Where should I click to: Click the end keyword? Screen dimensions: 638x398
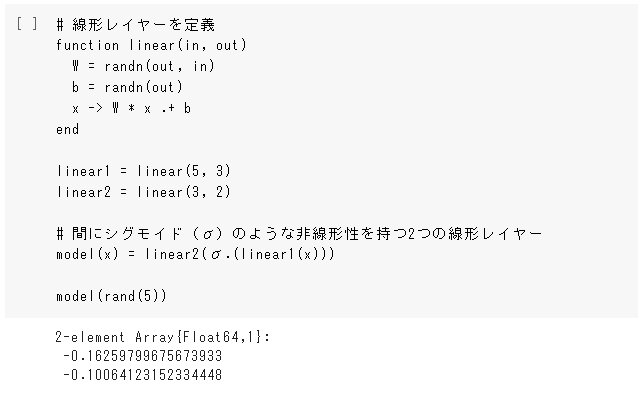(x=68, y=129)
